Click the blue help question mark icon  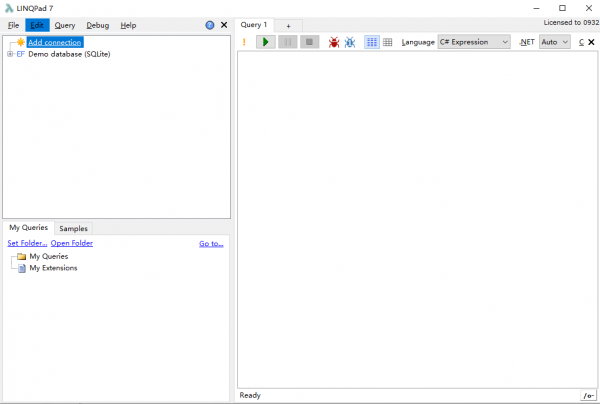tap(210, 25)
